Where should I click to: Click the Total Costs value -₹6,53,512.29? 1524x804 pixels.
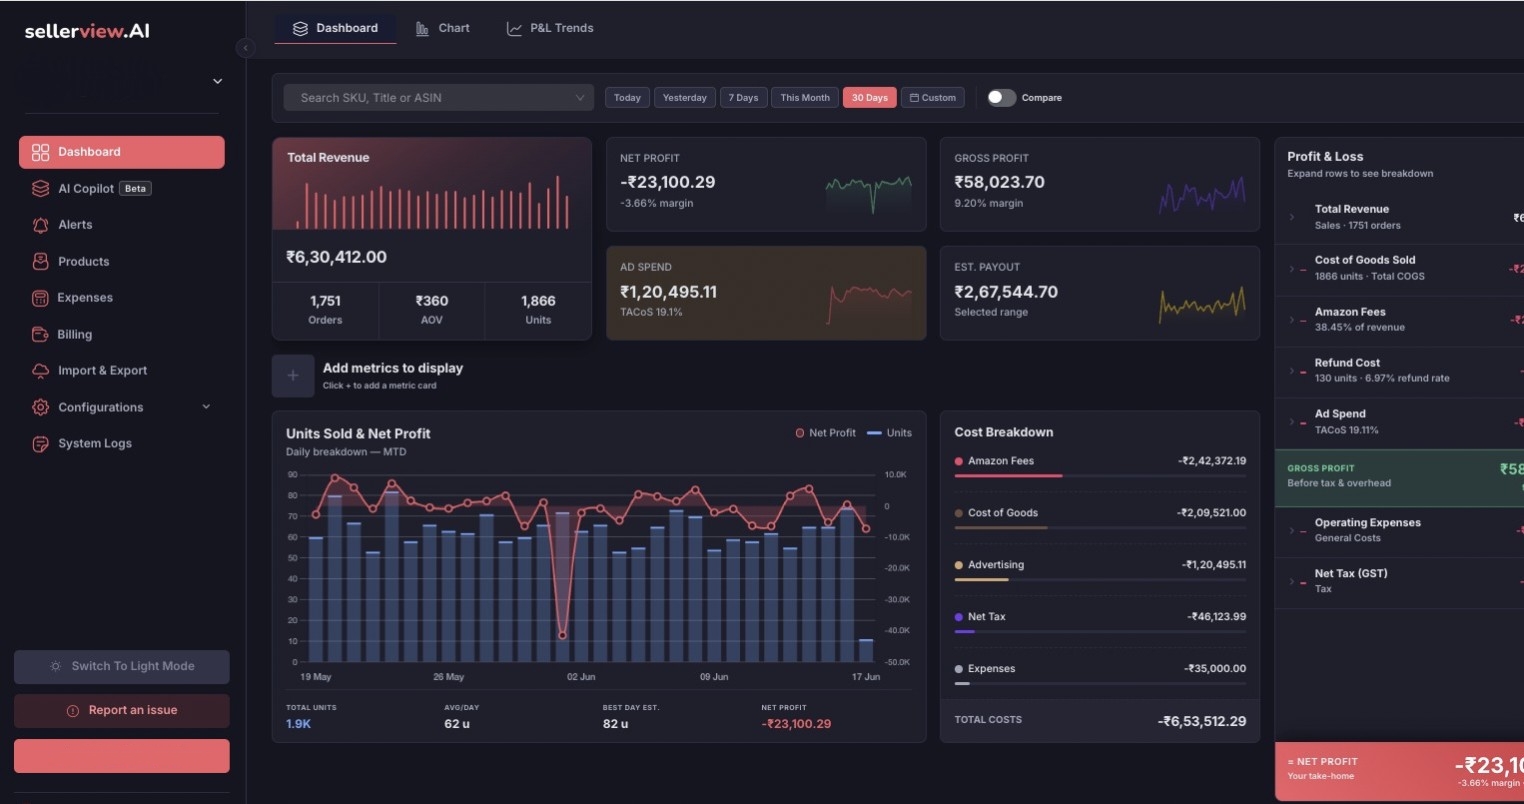pyautogui.click(x=1202, y=721)
